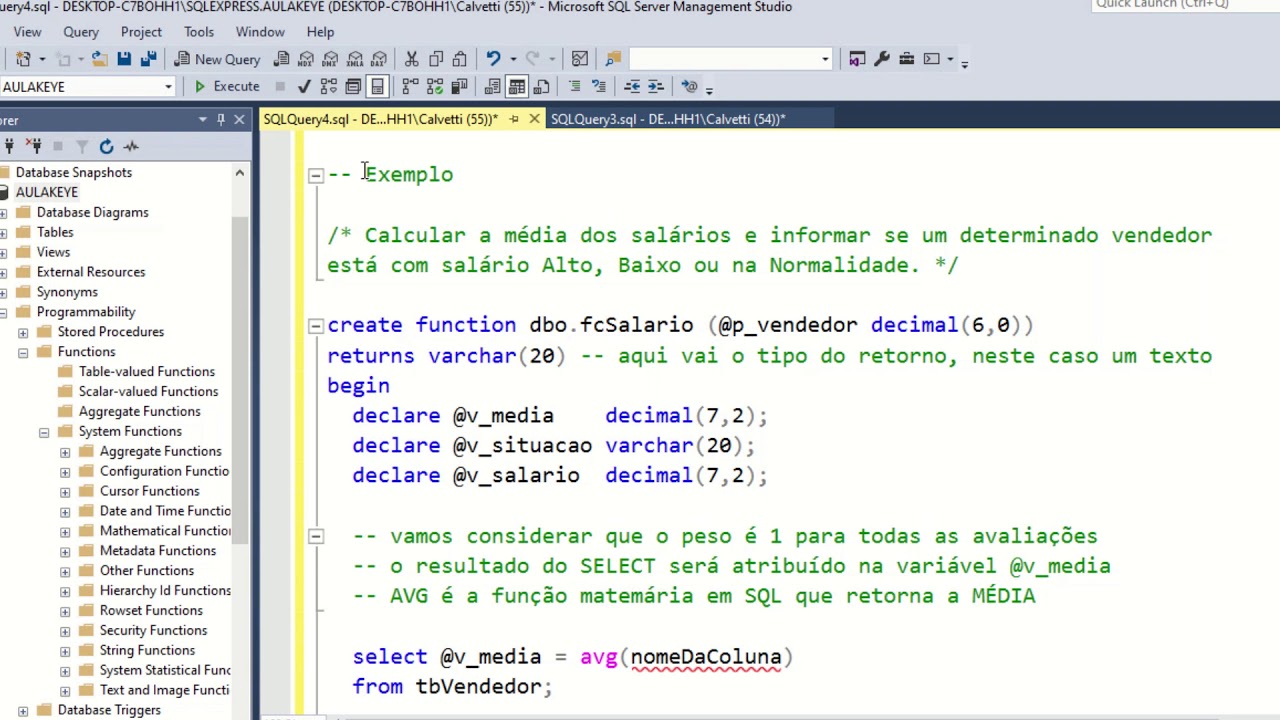Select the Table-valued Functions folder
The width and height of the screenshot is (1280, 720).
(x=146, y=372)
